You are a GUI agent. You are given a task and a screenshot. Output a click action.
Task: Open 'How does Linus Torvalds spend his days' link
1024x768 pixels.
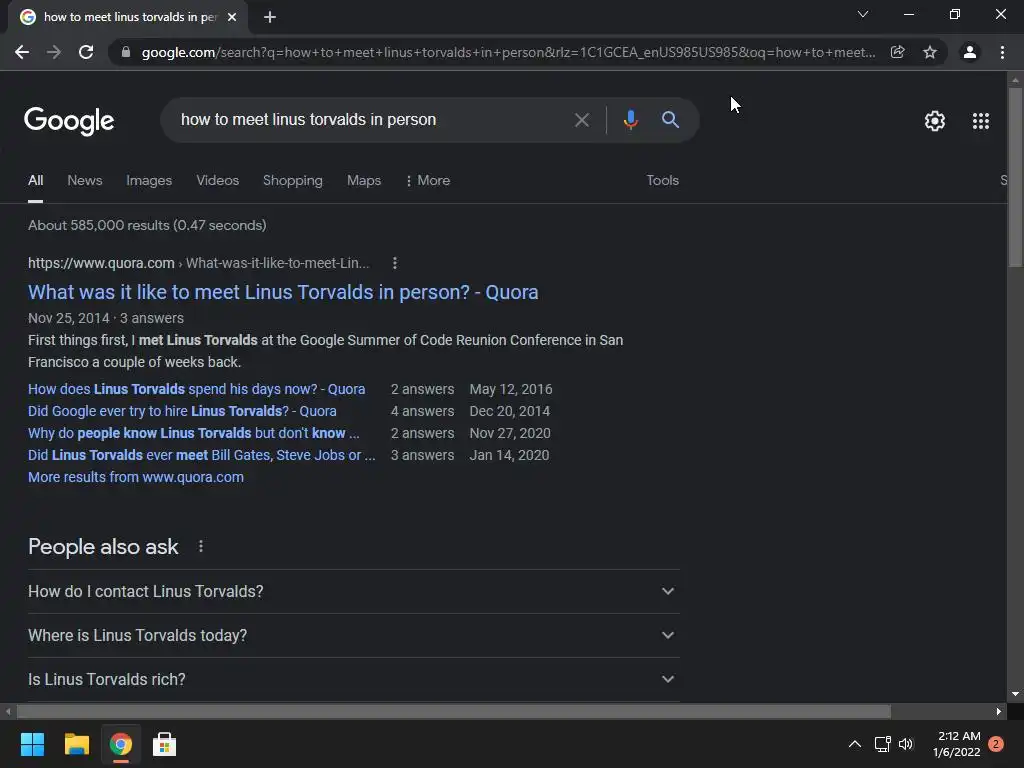(x=197, y=389)
